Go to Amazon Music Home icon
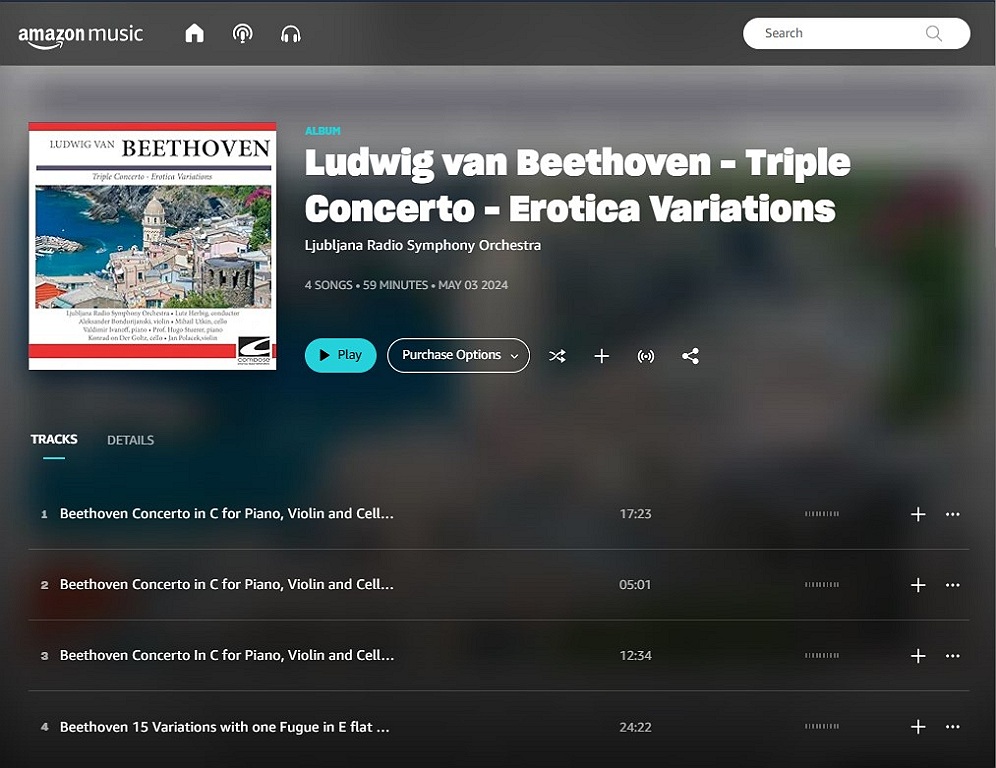The image size is (996, 768). click(x=194, y=33)
